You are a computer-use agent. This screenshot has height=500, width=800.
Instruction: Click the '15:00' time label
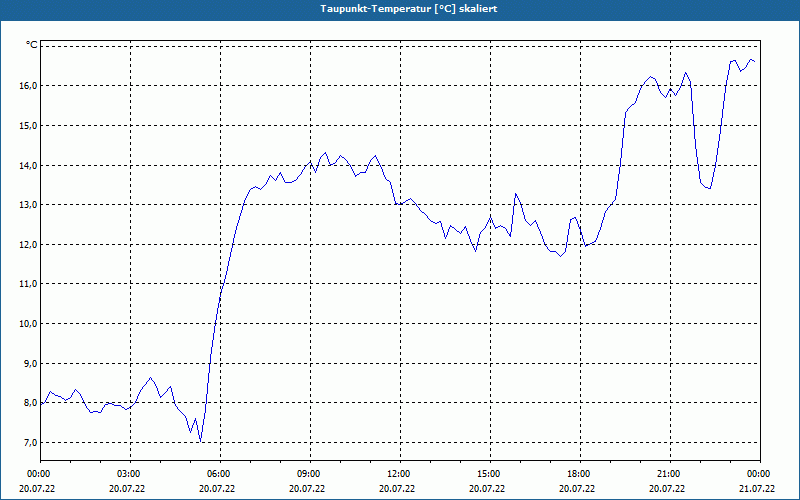pyautogui.click(x=489, y=474)
